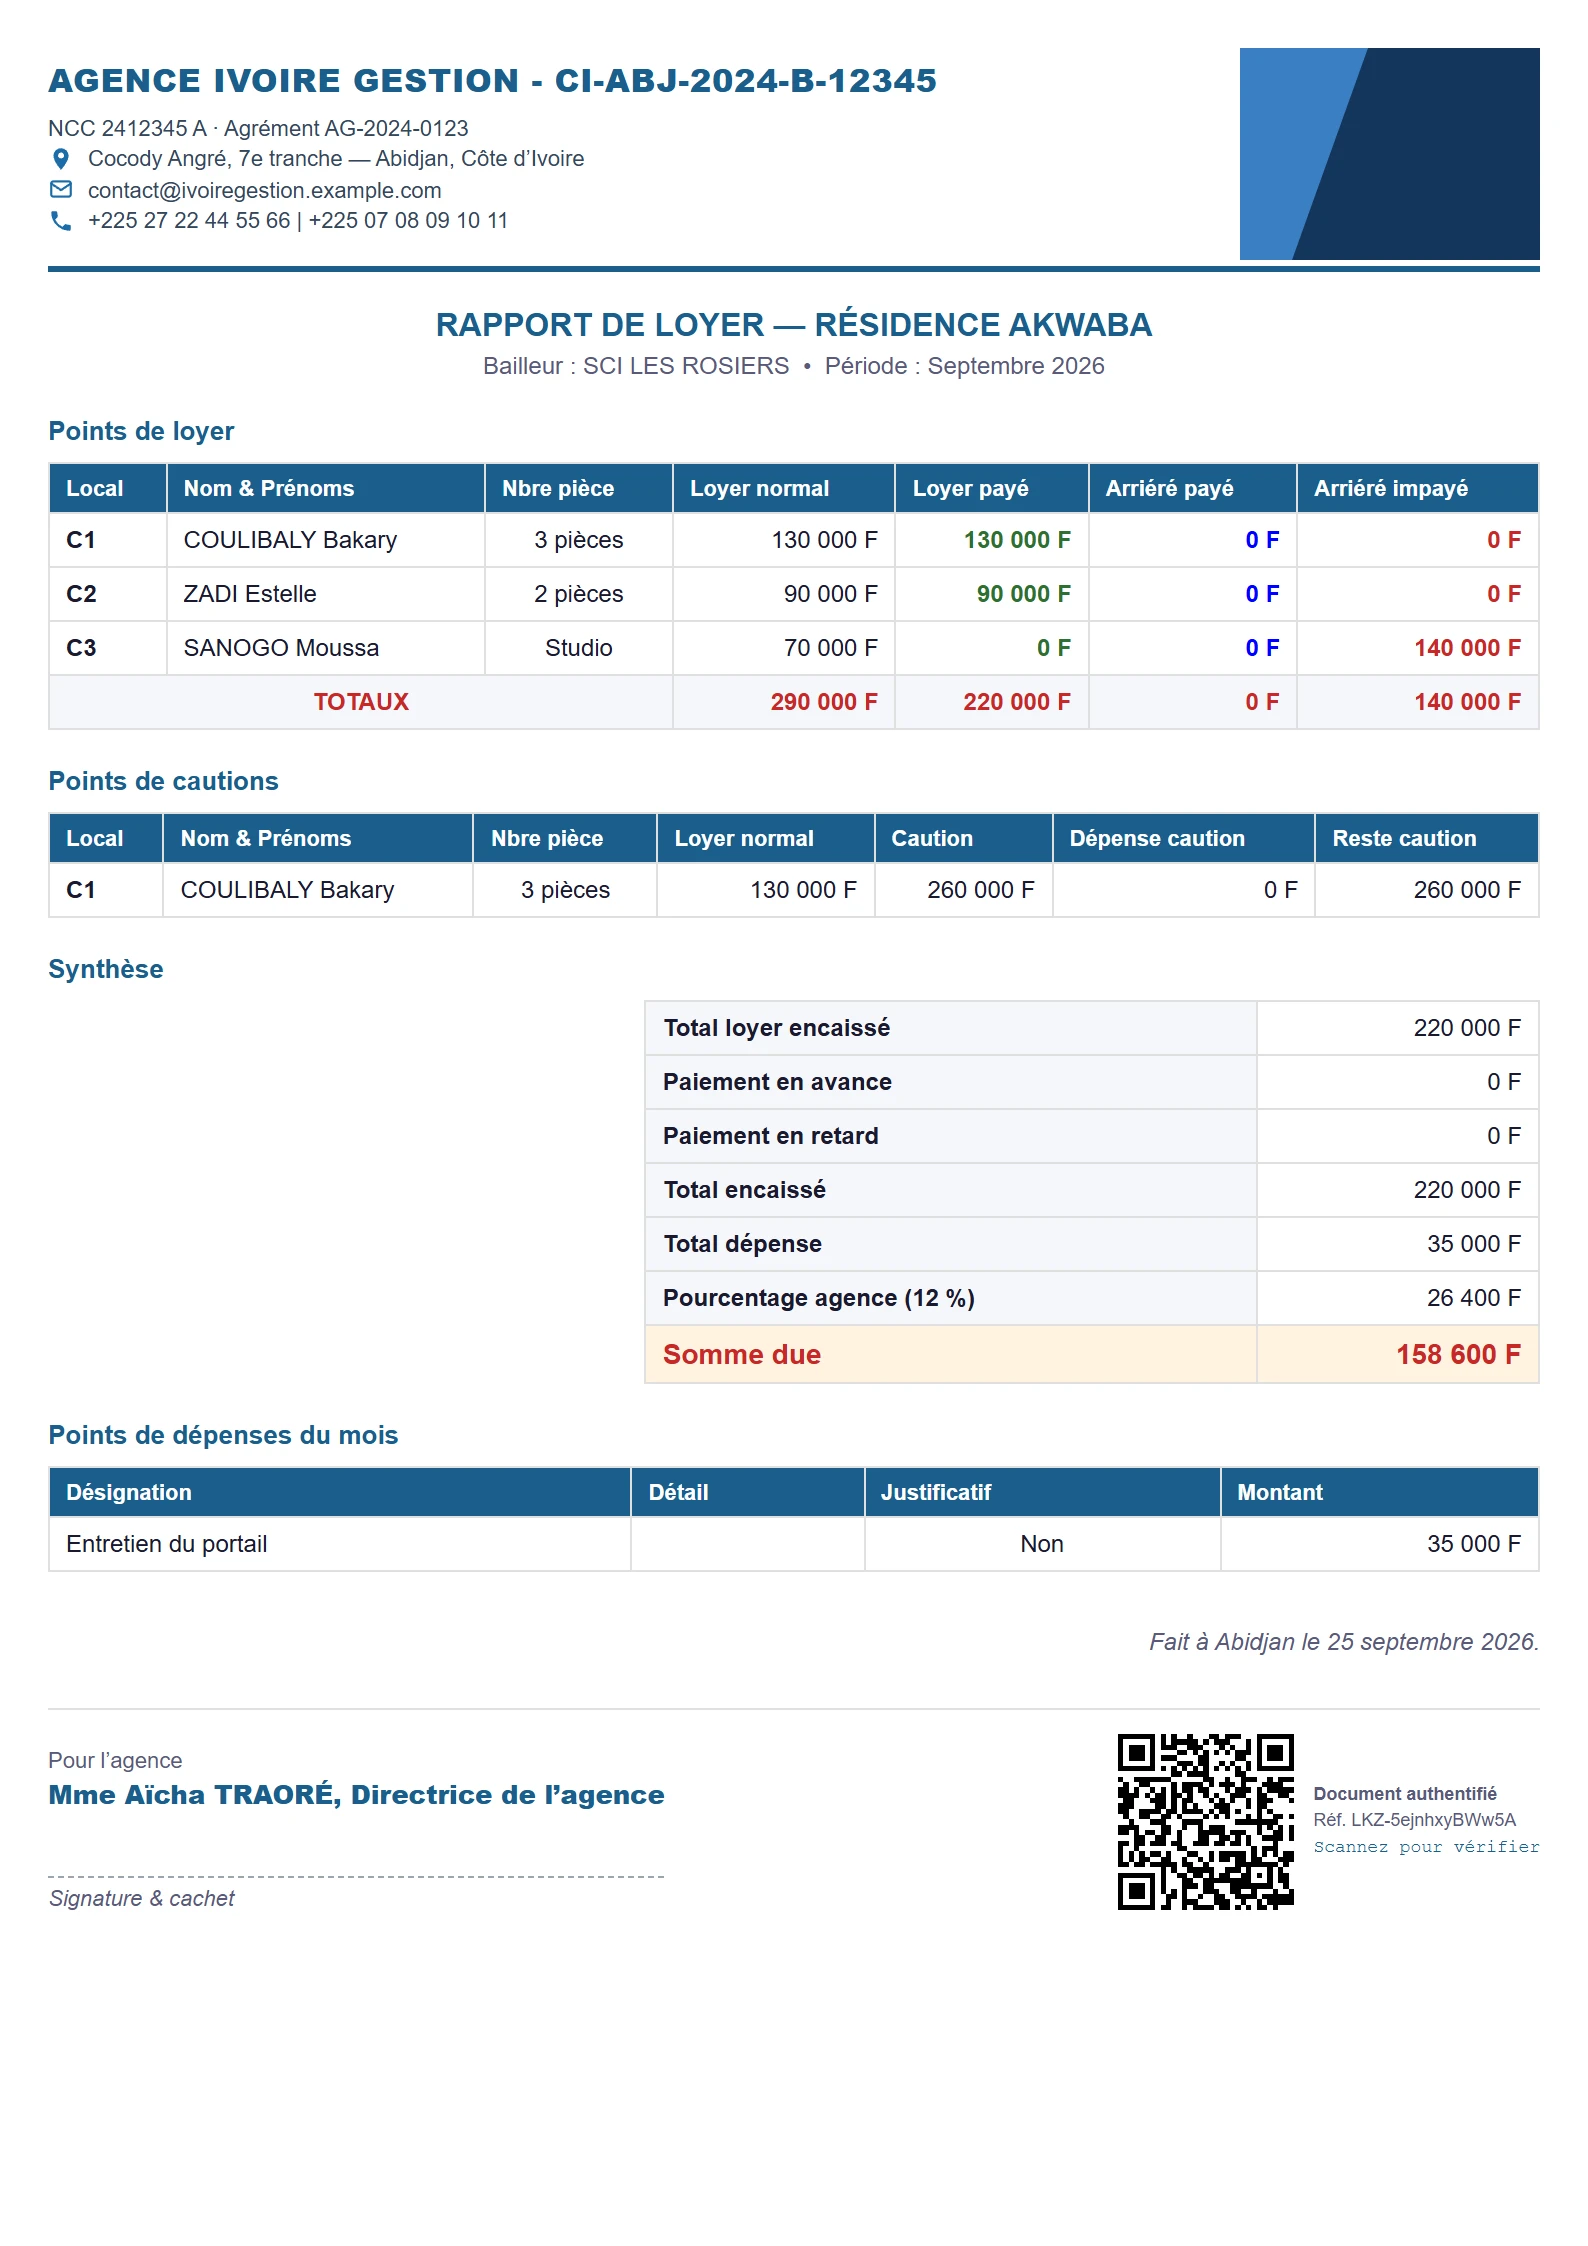Image resolution: width=1588 pixels, height=2246 pixels.
Task: Click the blue agency logo graphic
Action: (x=1389, y=154)
